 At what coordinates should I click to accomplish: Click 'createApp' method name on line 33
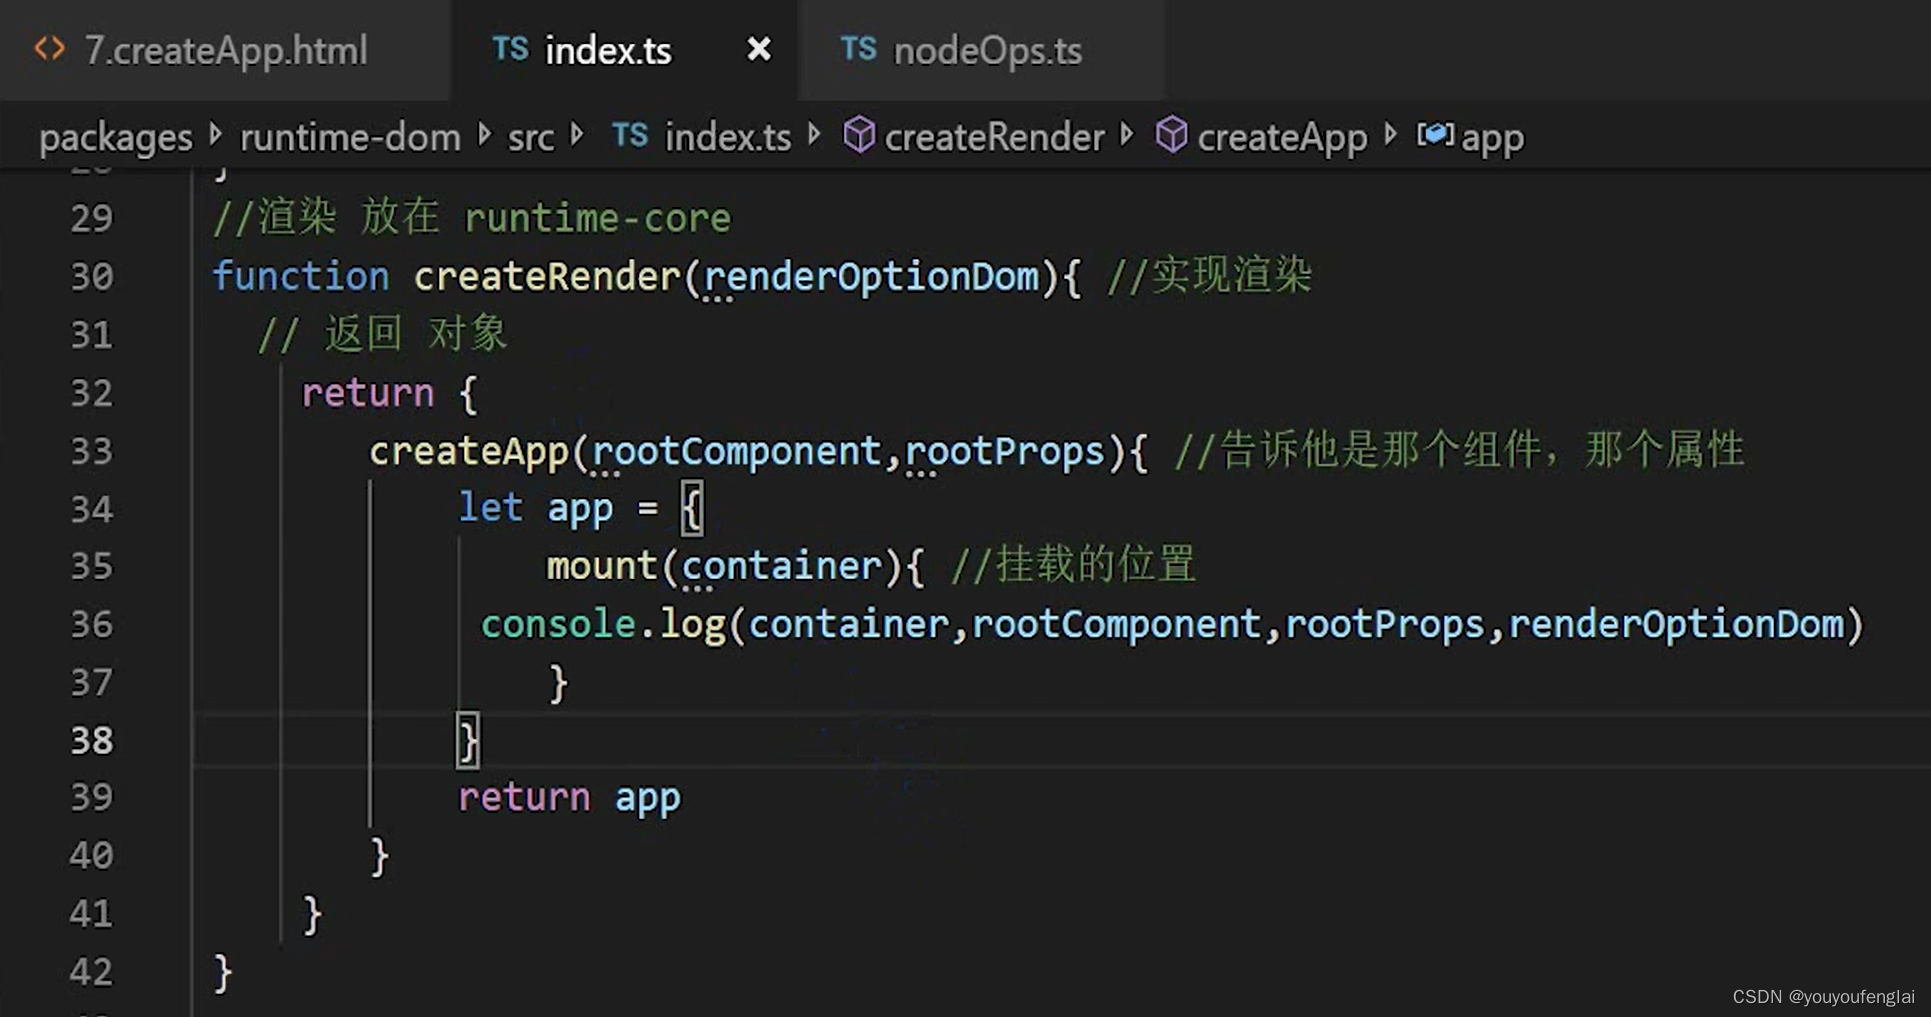tap(469, 451)
